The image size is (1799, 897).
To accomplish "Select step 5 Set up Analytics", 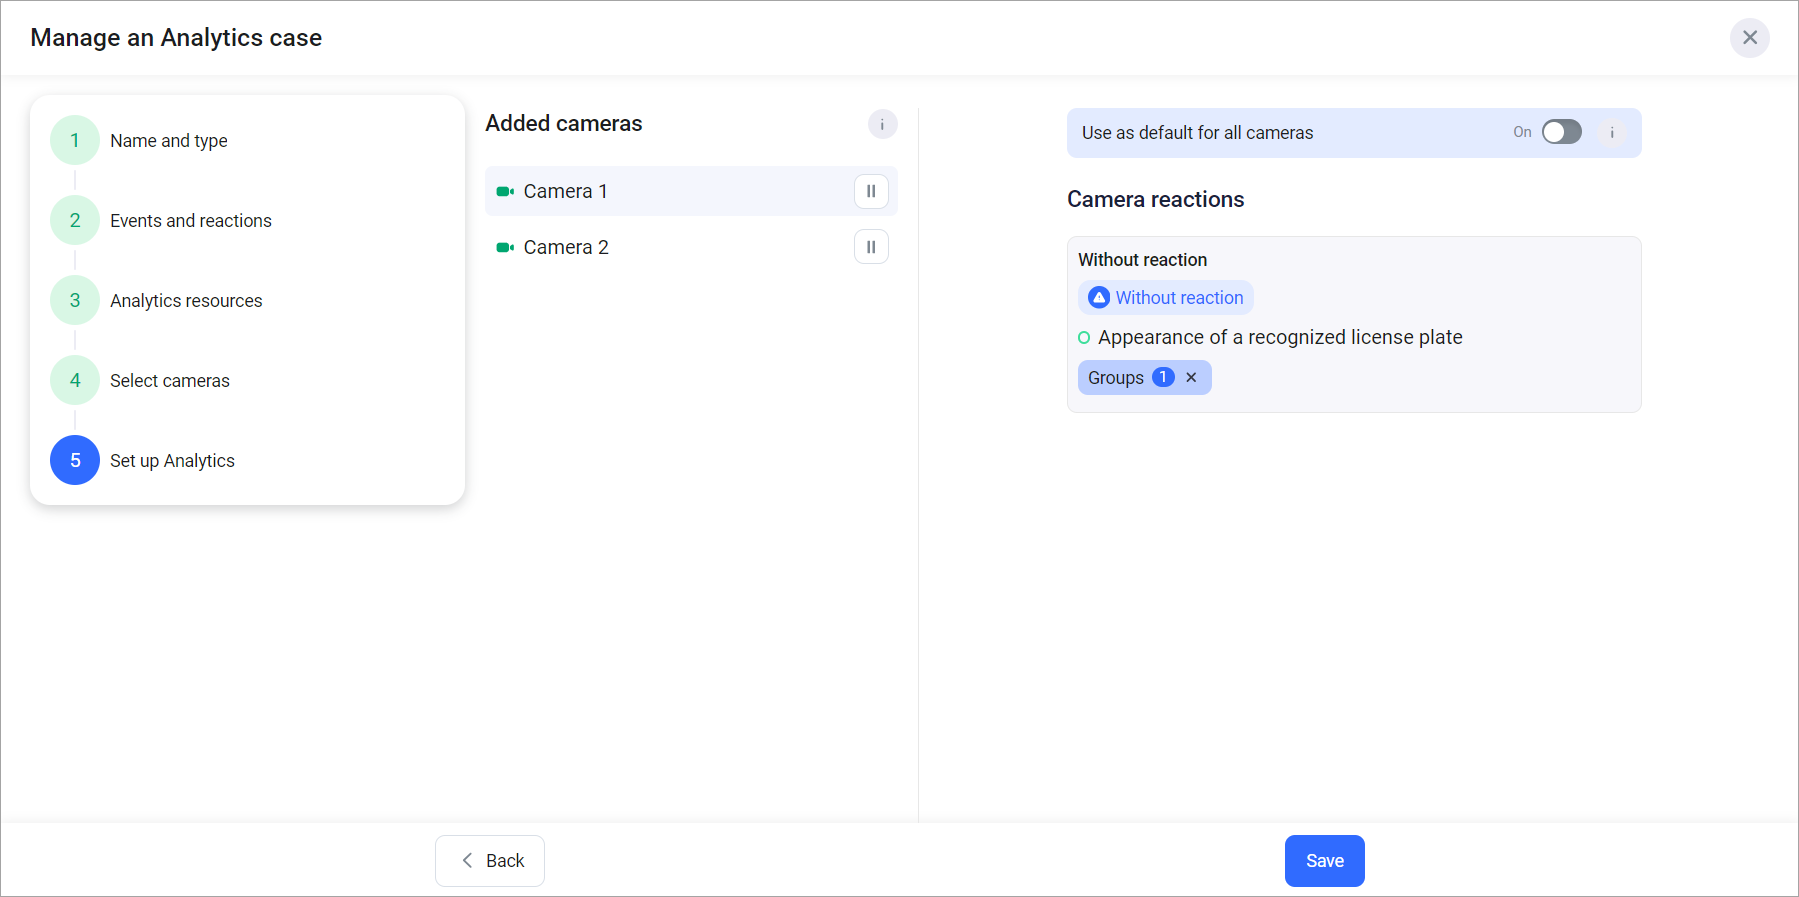I will click(x=75, y=461).
